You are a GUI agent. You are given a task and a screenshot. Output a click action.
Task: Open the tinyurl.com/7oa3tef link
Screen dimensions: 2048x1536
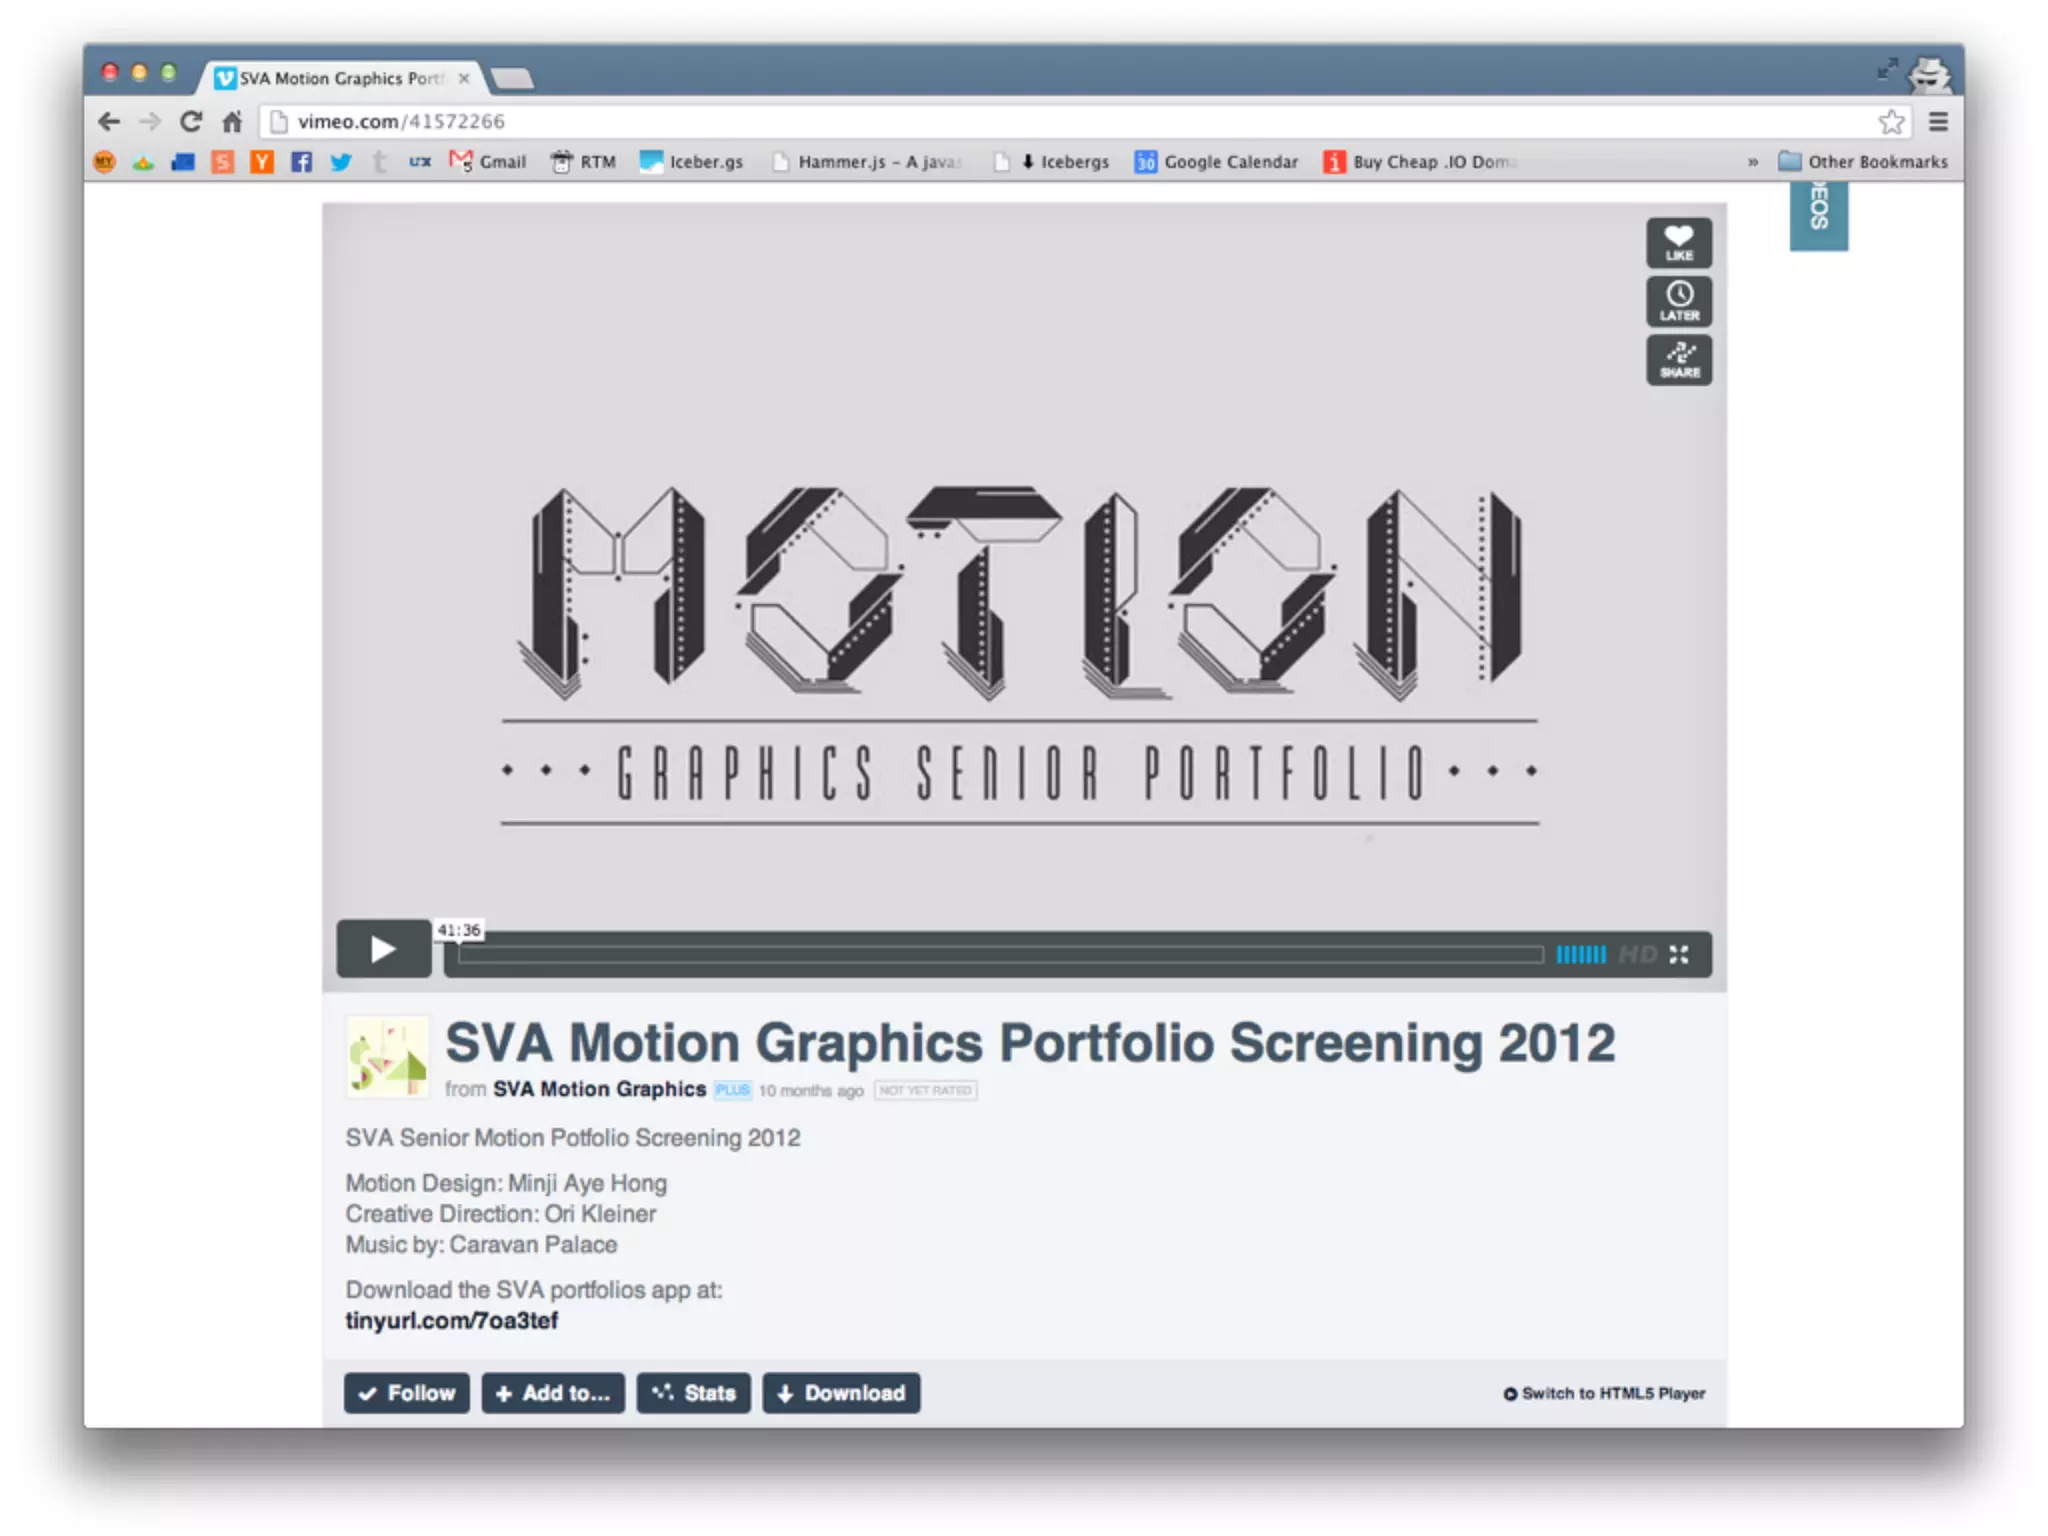(451, 1320)
